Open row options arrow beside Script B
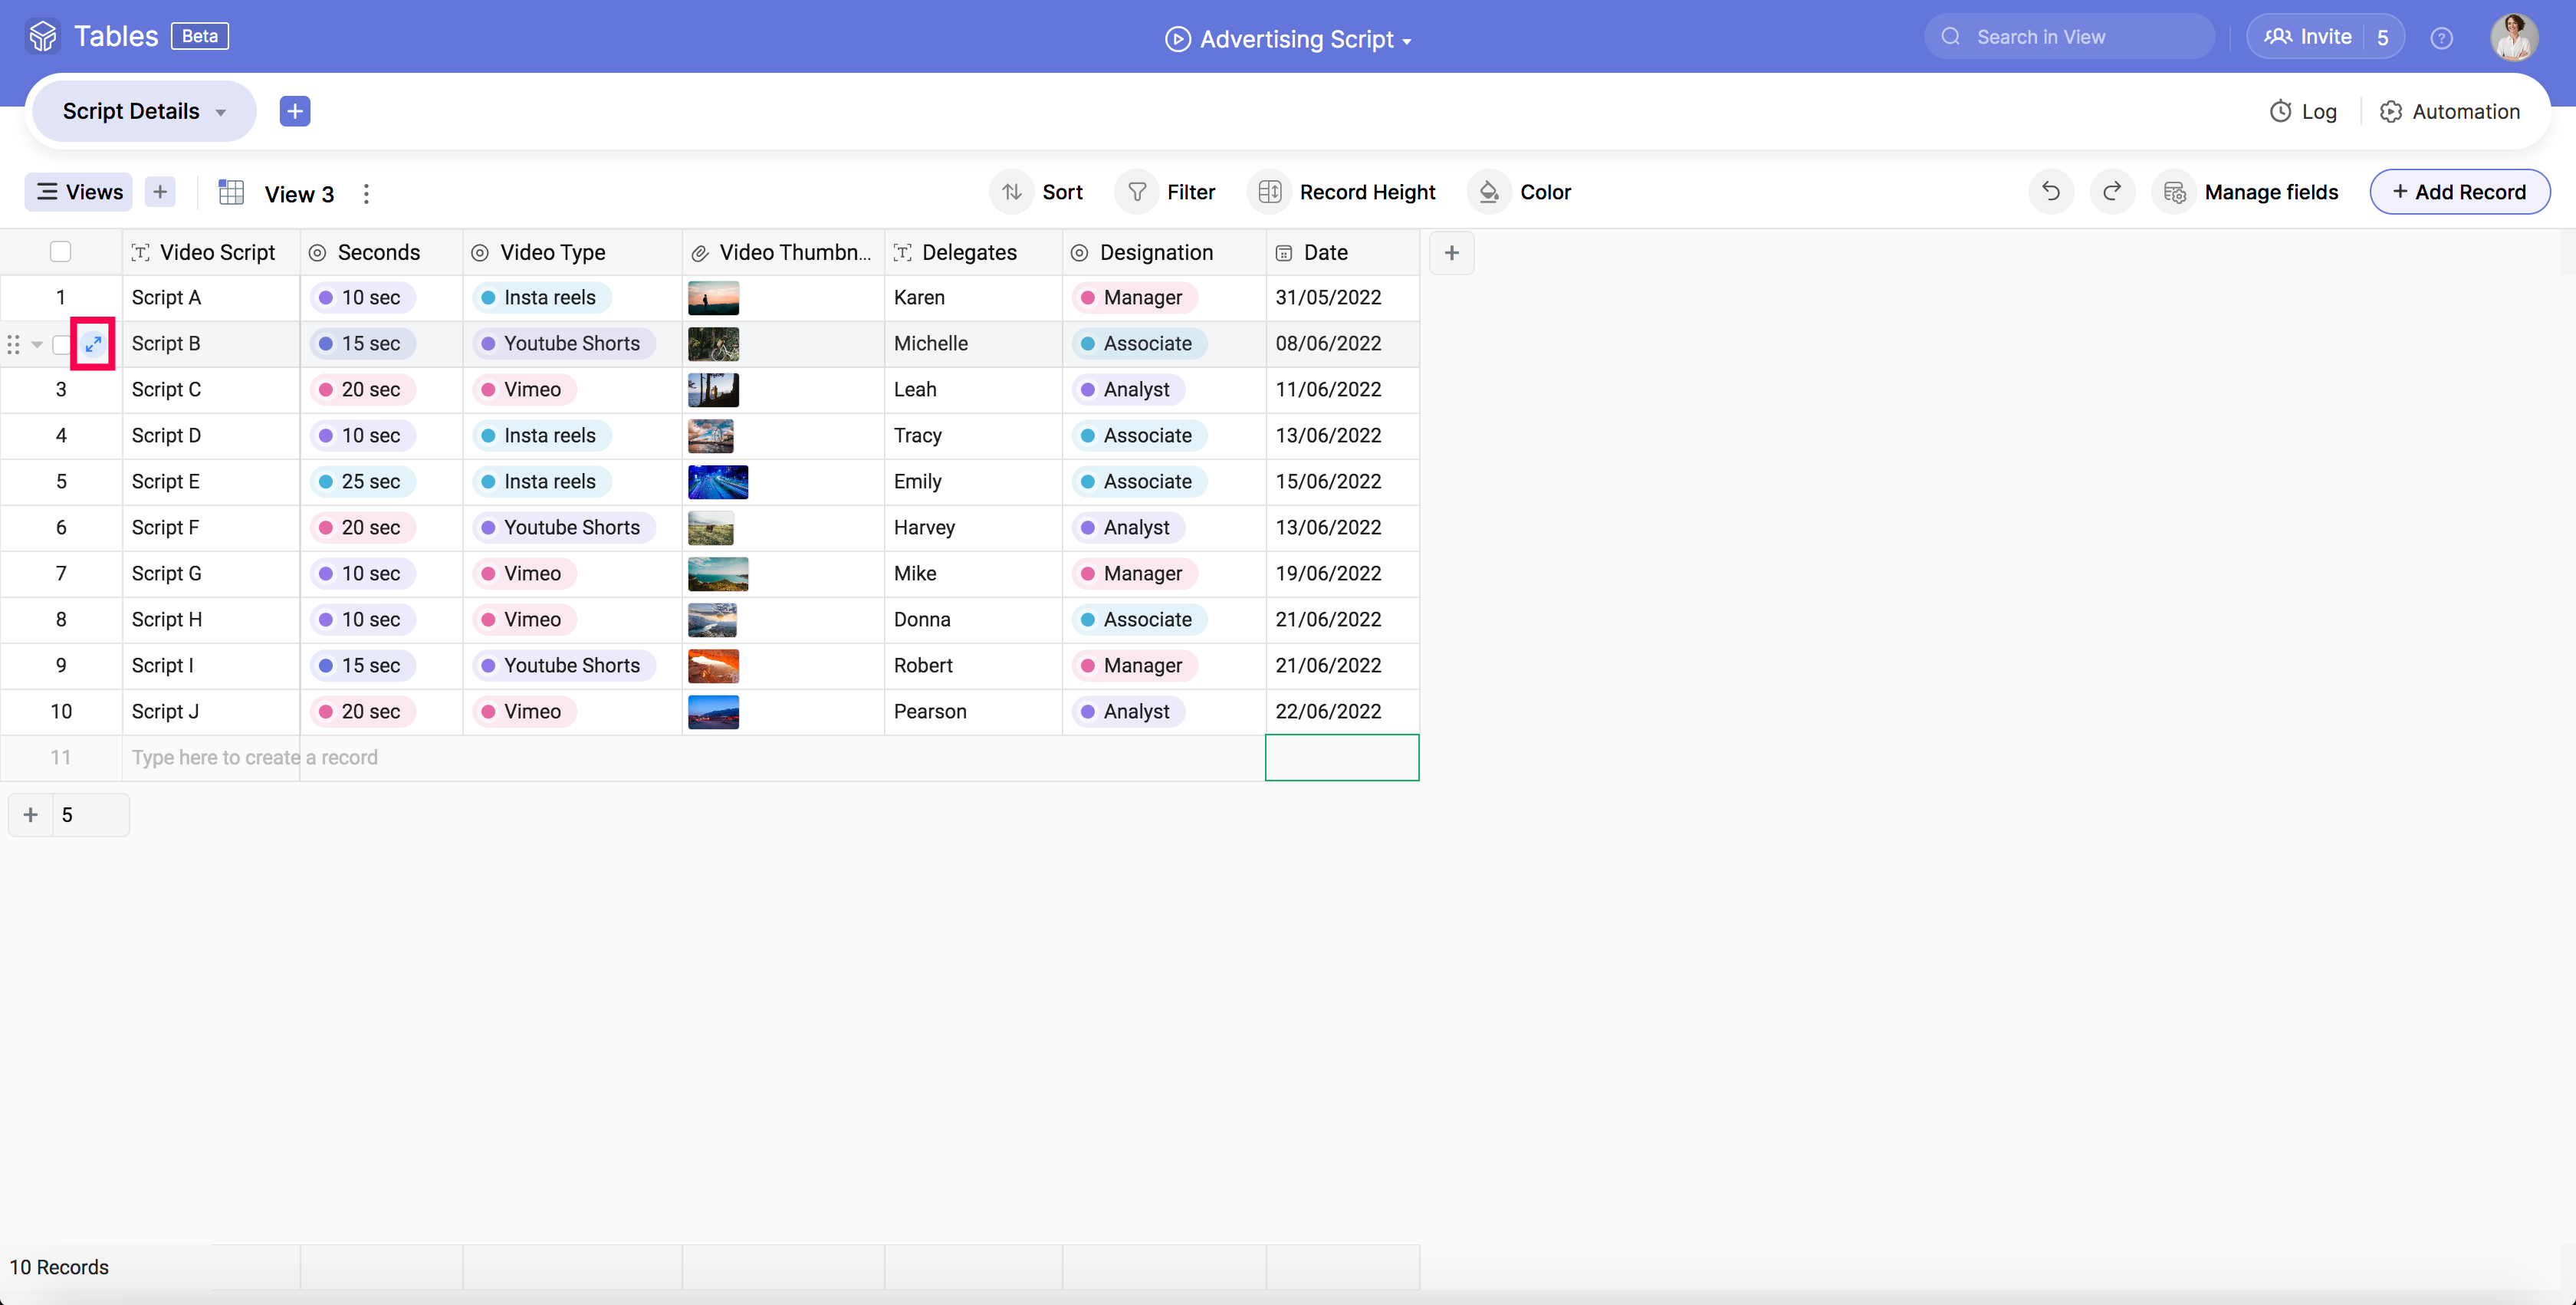 click(x=37, y=344)
